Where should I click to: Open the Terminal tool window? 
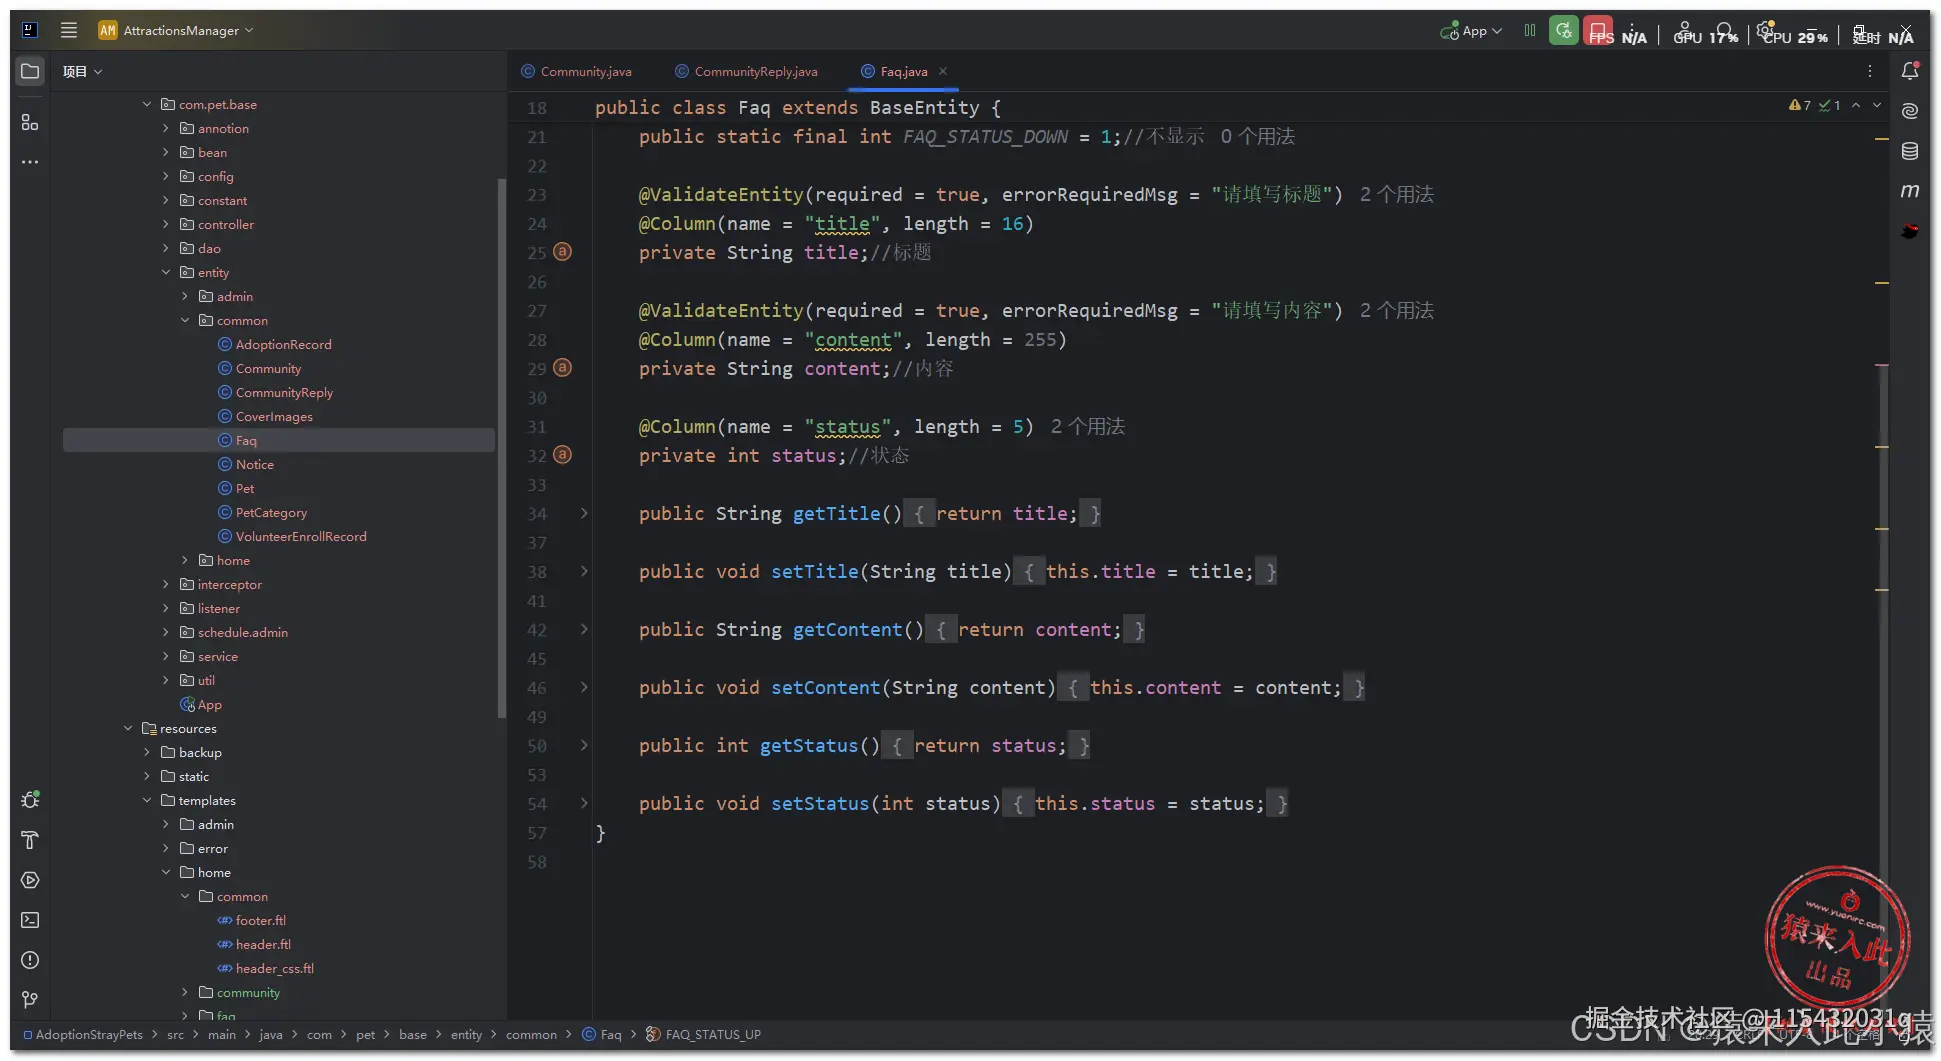[x=30, y=920]
